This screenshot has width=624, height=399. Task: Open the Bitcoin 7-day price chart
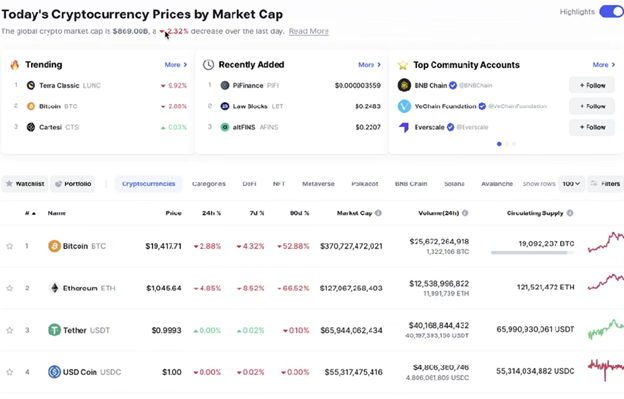(606, 242)
